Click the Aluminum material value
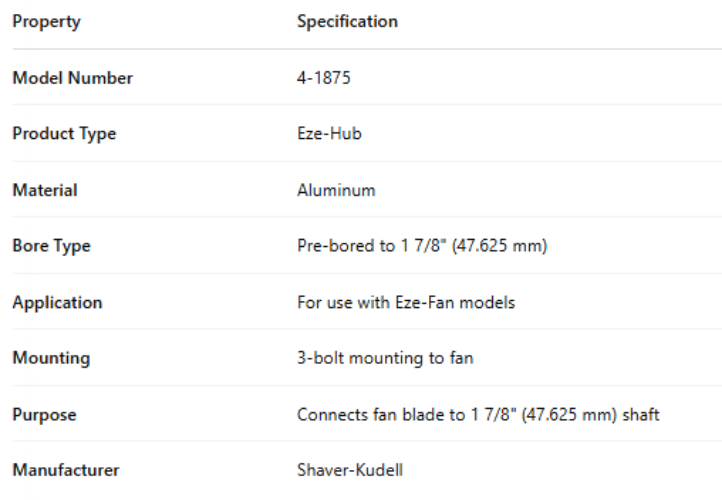The width and height of the screenshot is (722, 500). pyautogui.click(x=336, y=190)
